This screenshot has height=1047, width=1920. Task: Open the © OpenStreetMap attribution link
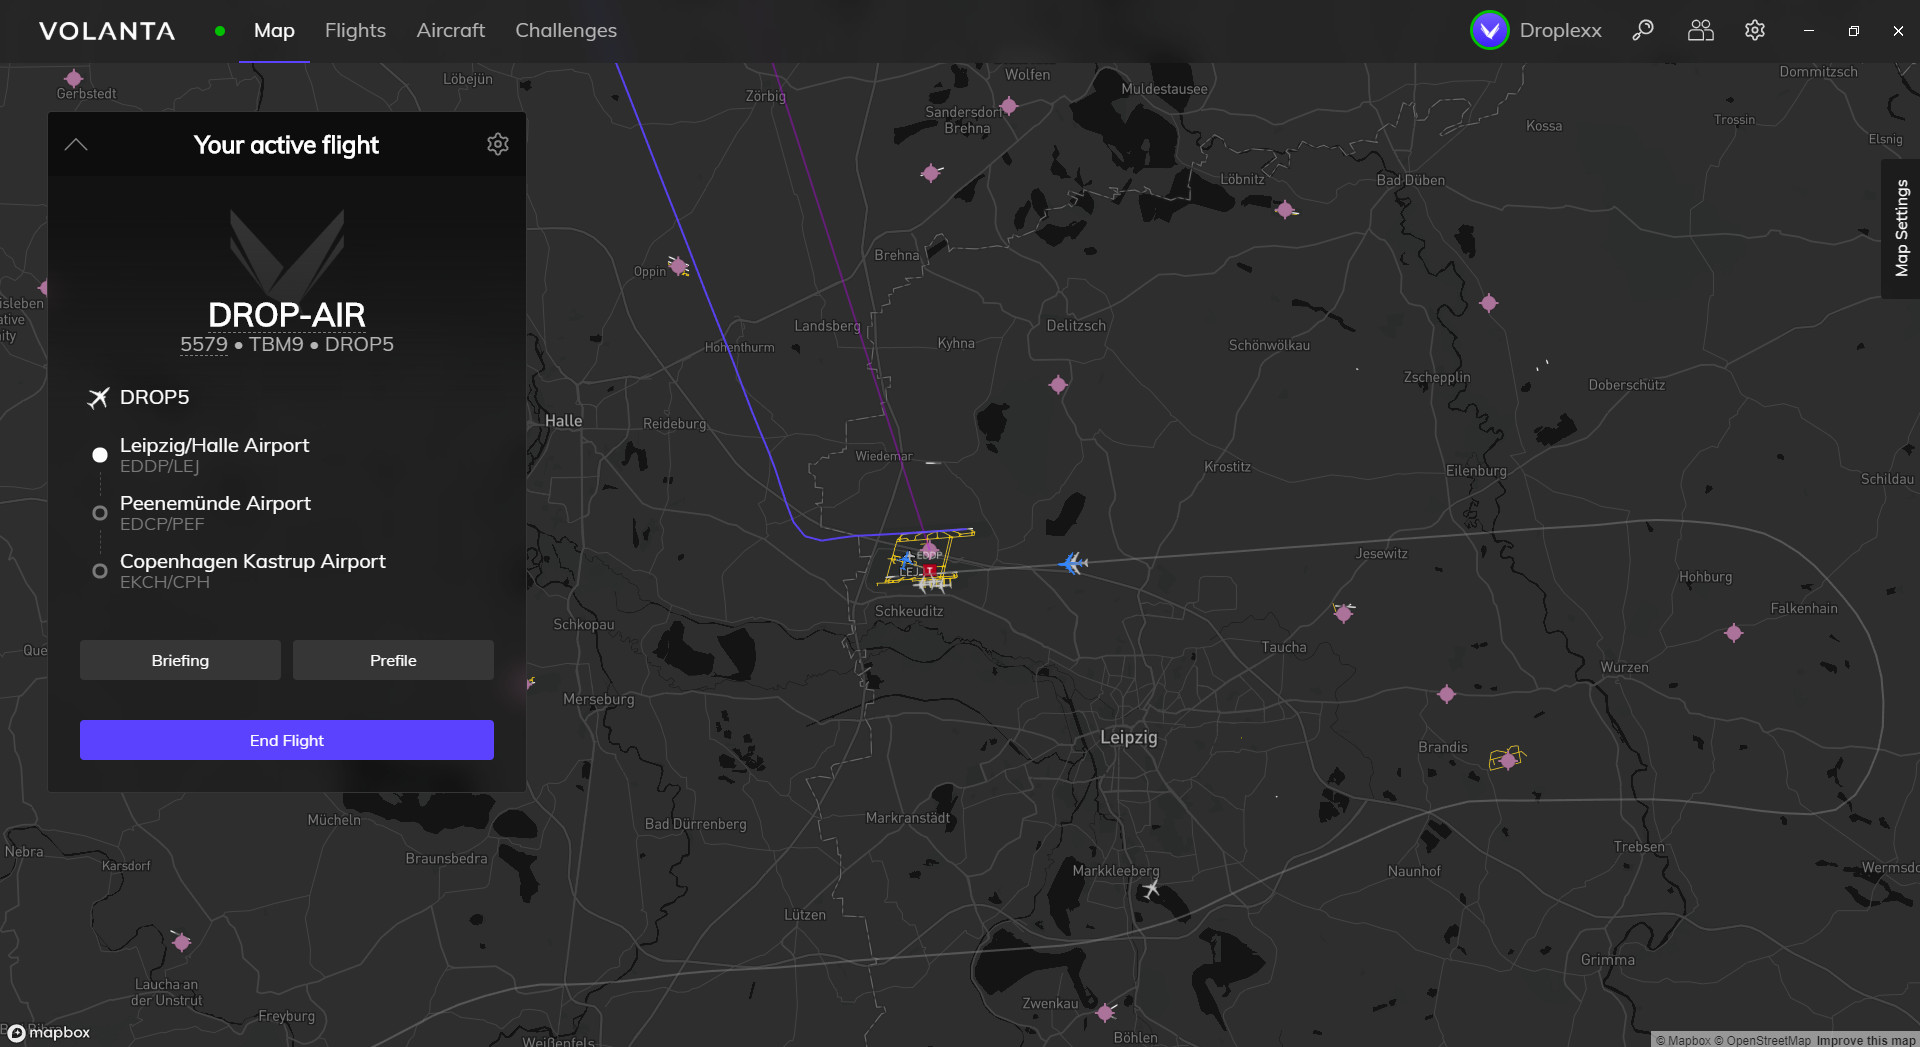1762,1040
